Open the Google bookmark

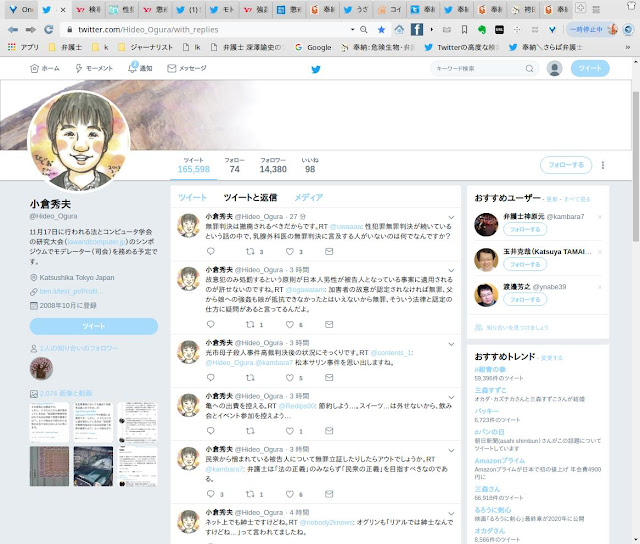[x=313, y=47]
